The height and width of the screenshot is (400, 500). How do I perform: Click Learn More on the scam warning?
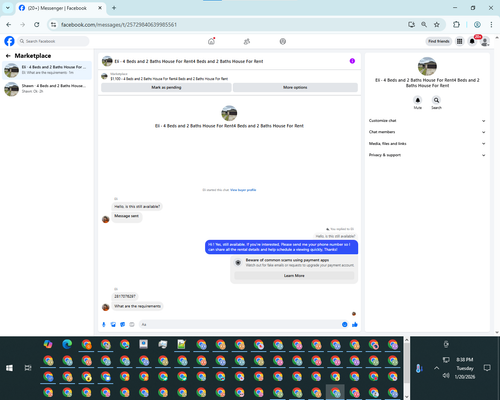[294, 276]
